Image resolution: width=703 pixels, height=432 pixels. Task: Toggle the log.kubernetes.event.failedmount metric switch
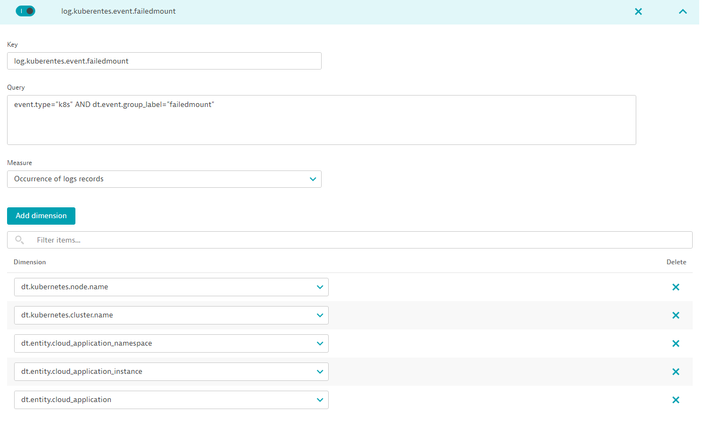26,11
